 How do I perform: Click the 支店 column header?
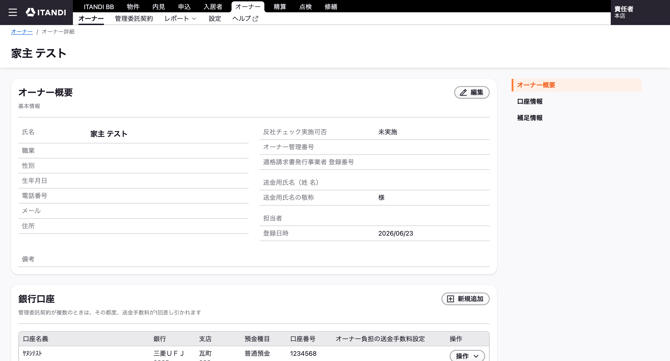[x=205, y=339]
